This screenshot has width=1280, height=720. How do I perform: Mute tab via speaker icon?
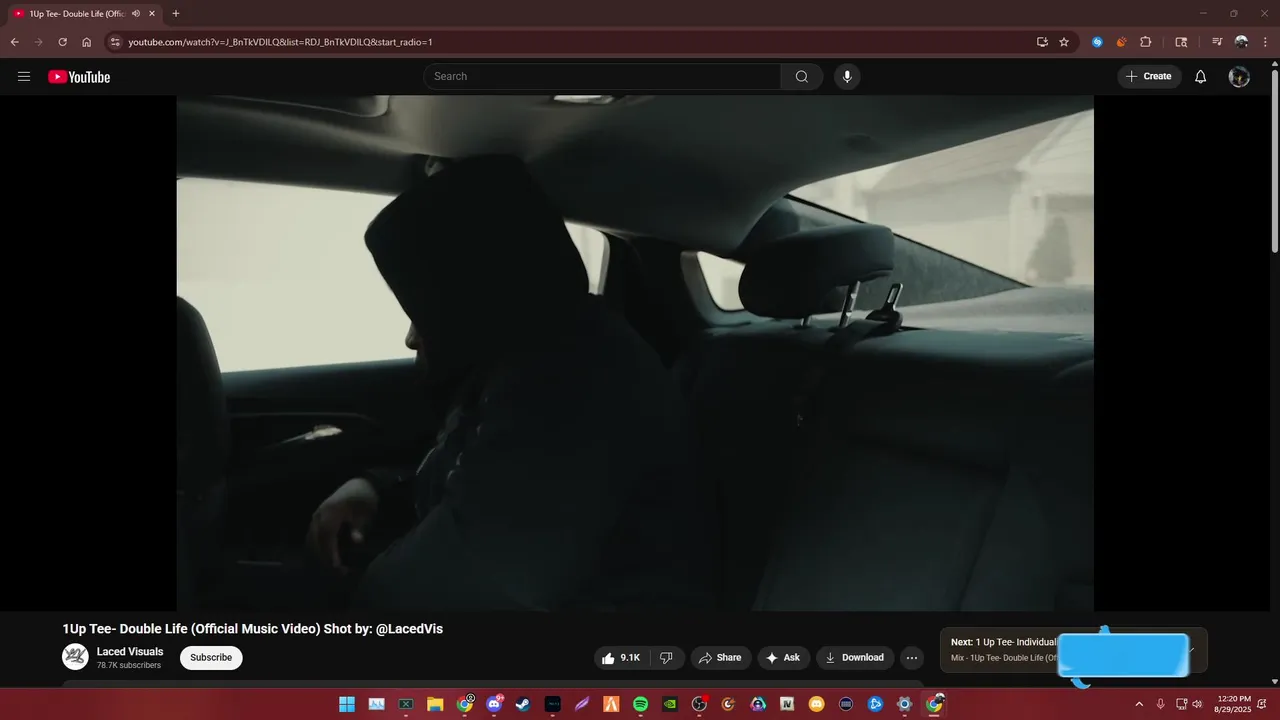click(136, 14)
